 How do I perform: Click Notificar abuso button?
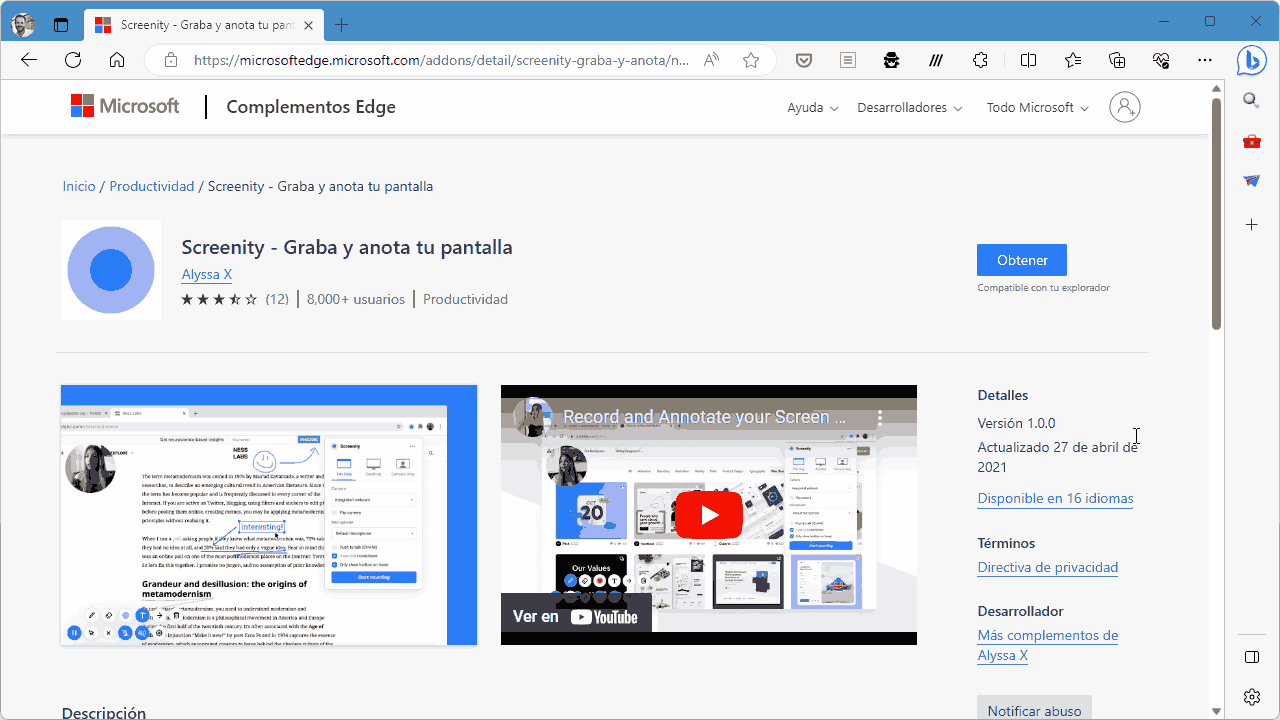pos(1034,709)
